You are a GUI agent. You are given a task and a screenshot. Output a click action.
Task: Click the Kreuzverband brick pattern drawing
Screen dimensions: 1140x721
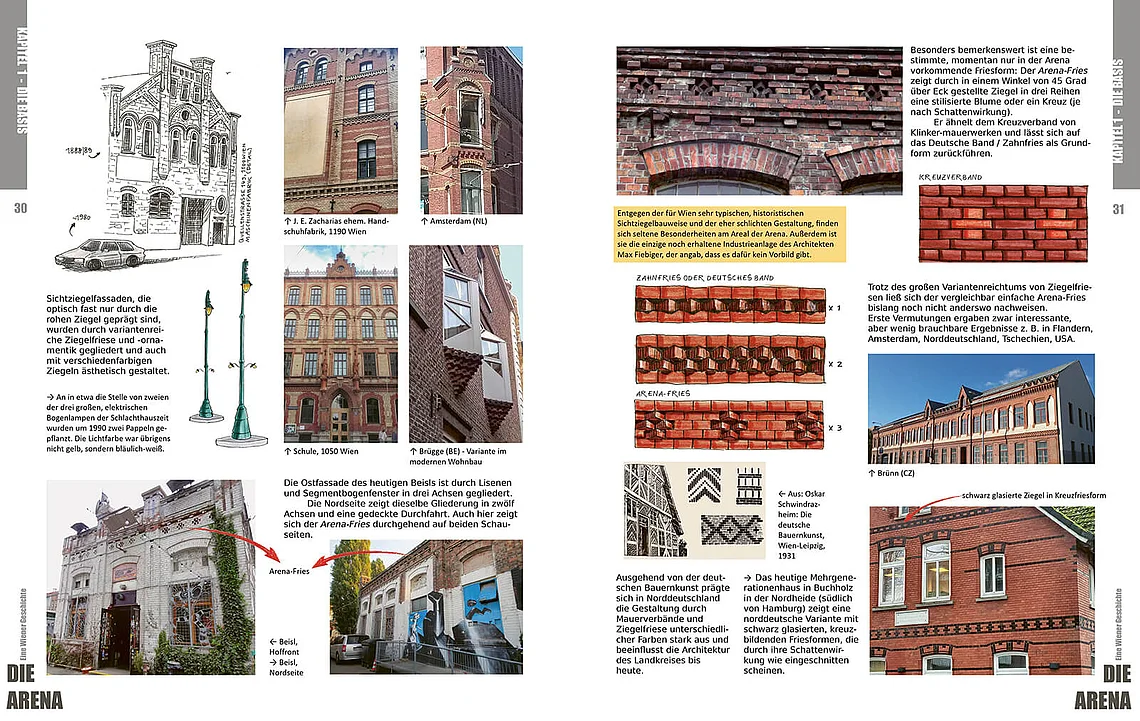click(x=1003, y=223)
